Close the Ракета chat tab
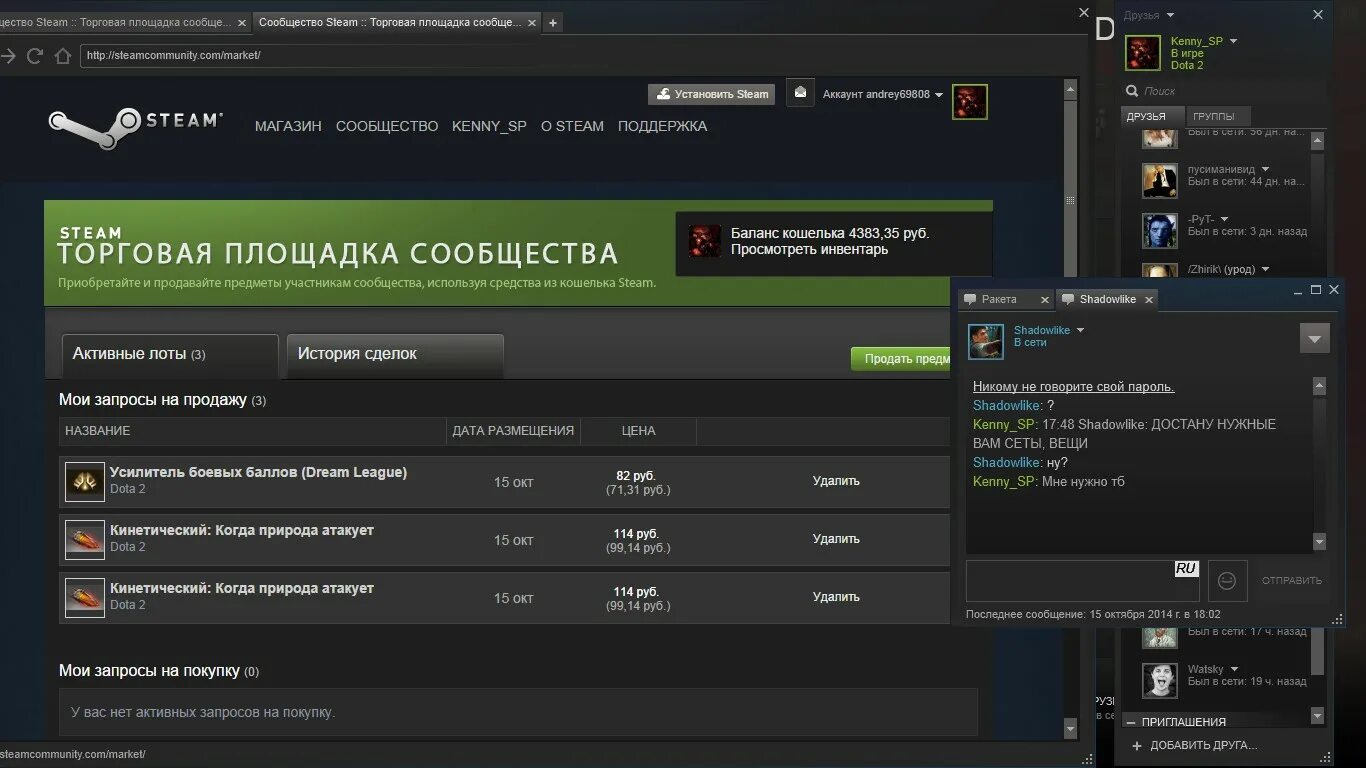 [x=1044, y=300]
